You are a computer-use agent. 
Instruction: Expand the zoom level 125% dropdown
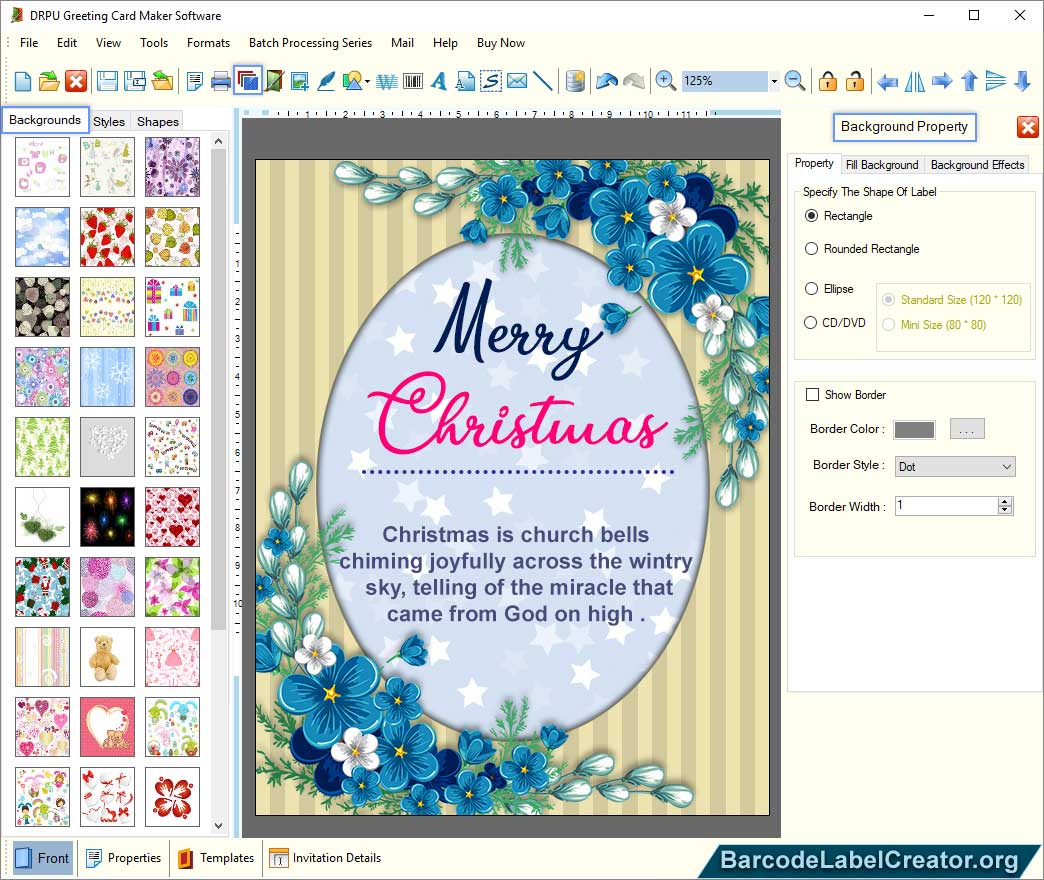(x=774, y=81)
